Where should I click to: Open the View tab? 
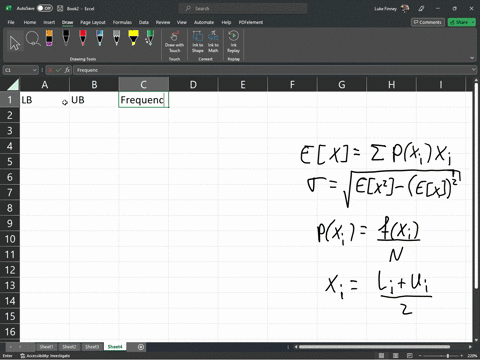(x=182, y=22)
